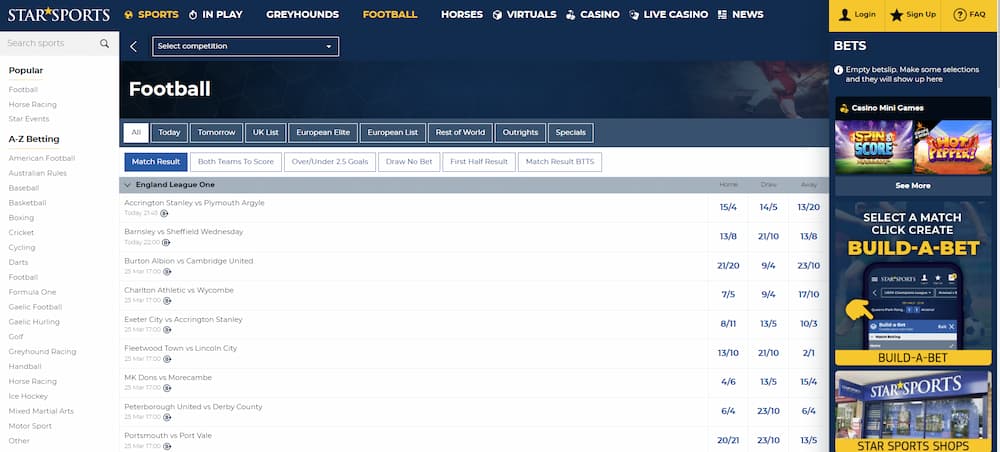Open FAQ via question mark icon
This screenshot has width=1000, height=452.
(960, 15)
